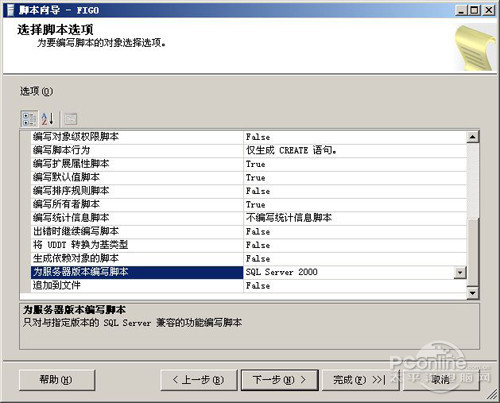This screenshot has width=500, height=403.
Task: Click True value of 编写扩展属性脚本
Action: [256, 164]
